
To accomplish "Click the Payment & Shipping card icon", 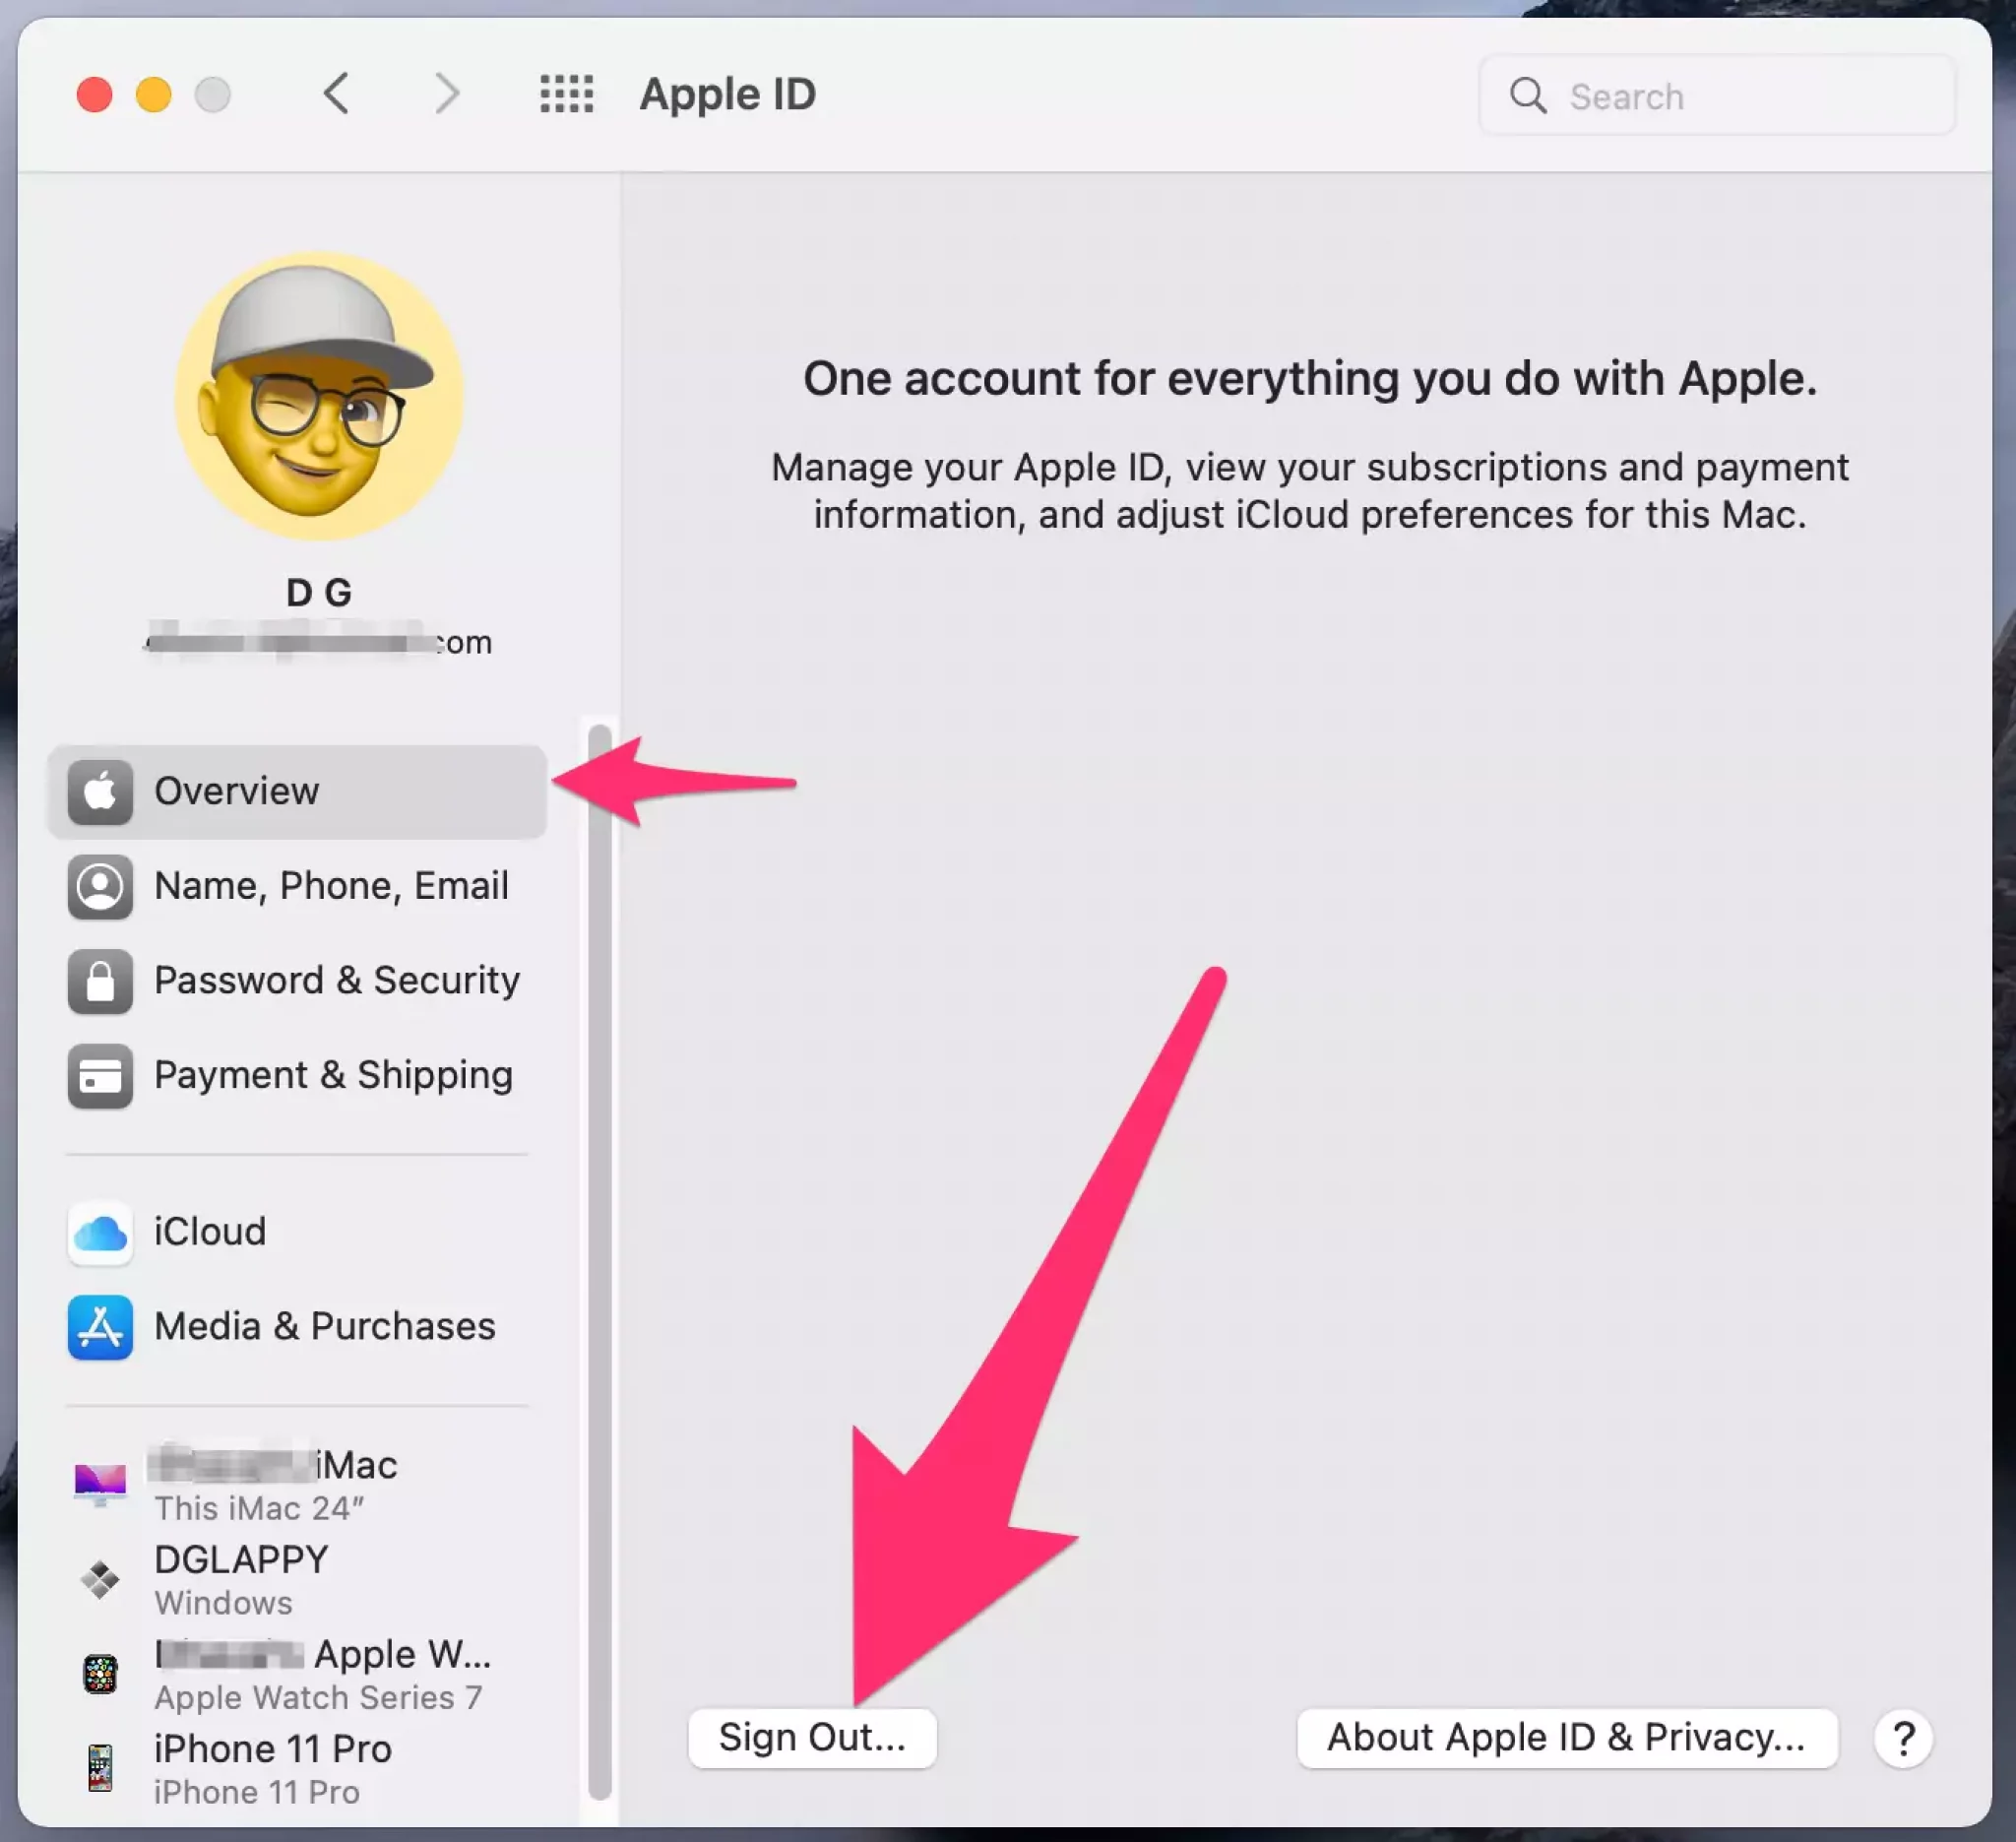I will [100, 1076].
